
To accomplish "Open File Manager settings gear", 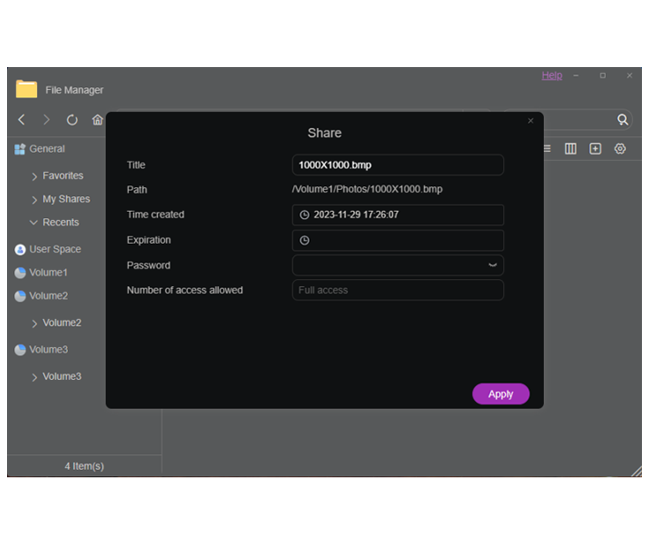I will pos(620,149).
